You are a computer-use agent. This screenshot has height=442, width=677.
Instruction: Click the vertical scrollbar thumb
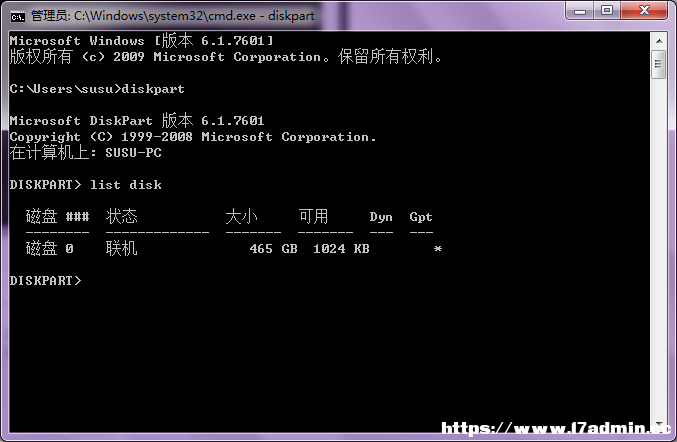pos(659,64)
